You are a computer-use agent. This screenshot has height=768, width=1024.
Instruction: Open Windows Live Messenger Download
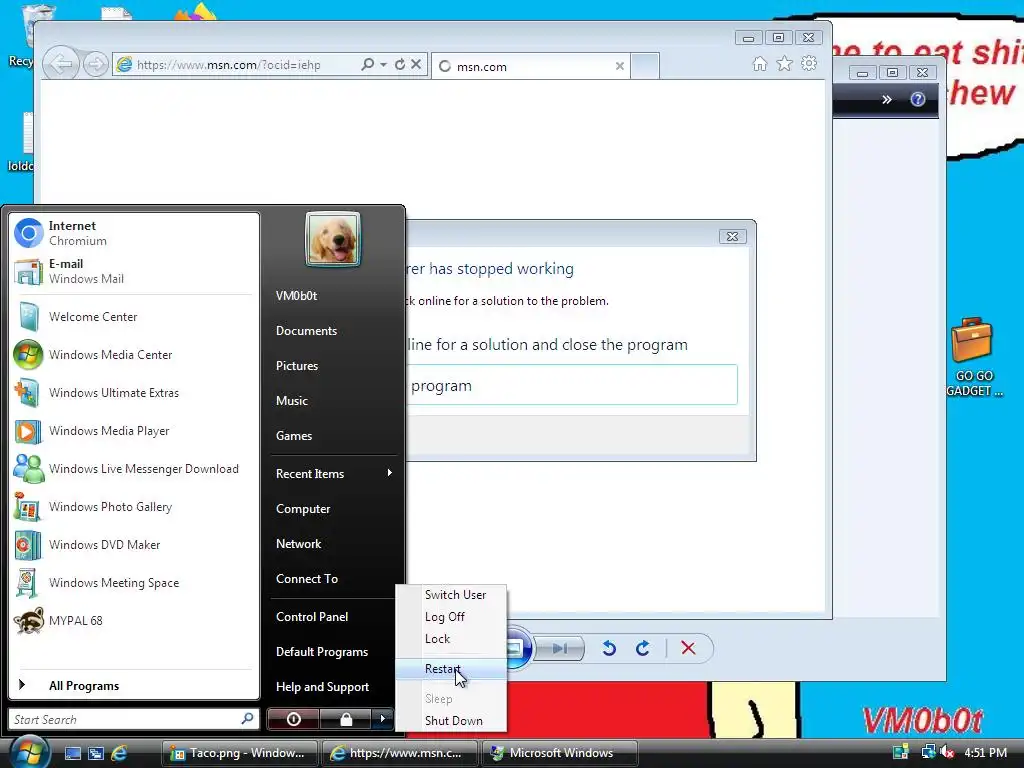click(x=134, y=469)
